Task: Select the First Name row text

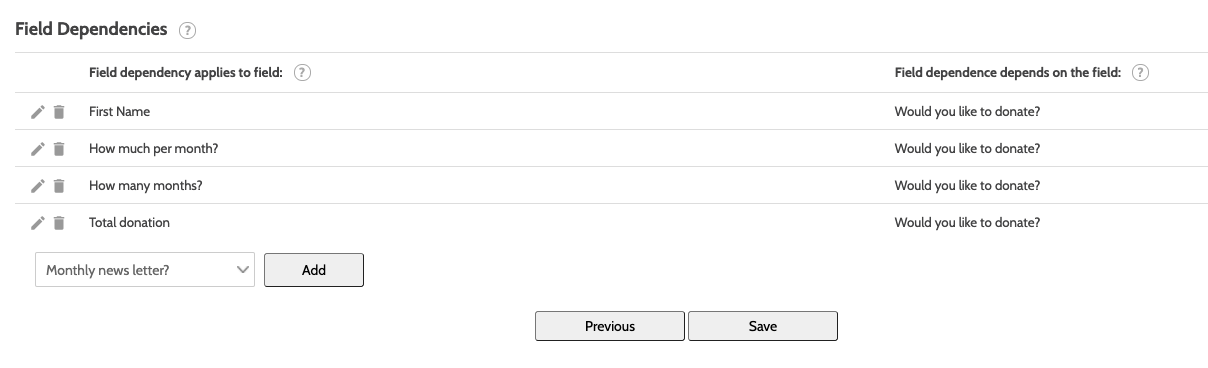Action: click(x=119, y=112)
